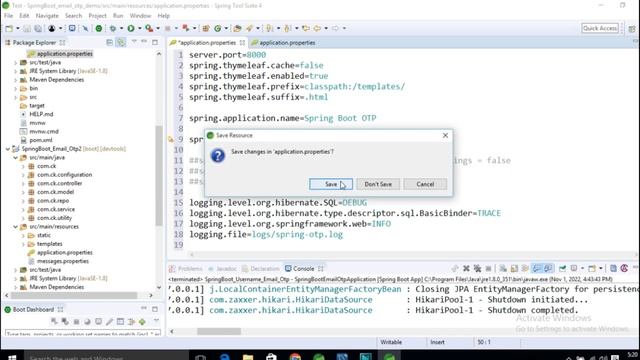The image size is (640, 360).
Task: Collapse the src/main/java source folder
Action: (x=16, y=158)
